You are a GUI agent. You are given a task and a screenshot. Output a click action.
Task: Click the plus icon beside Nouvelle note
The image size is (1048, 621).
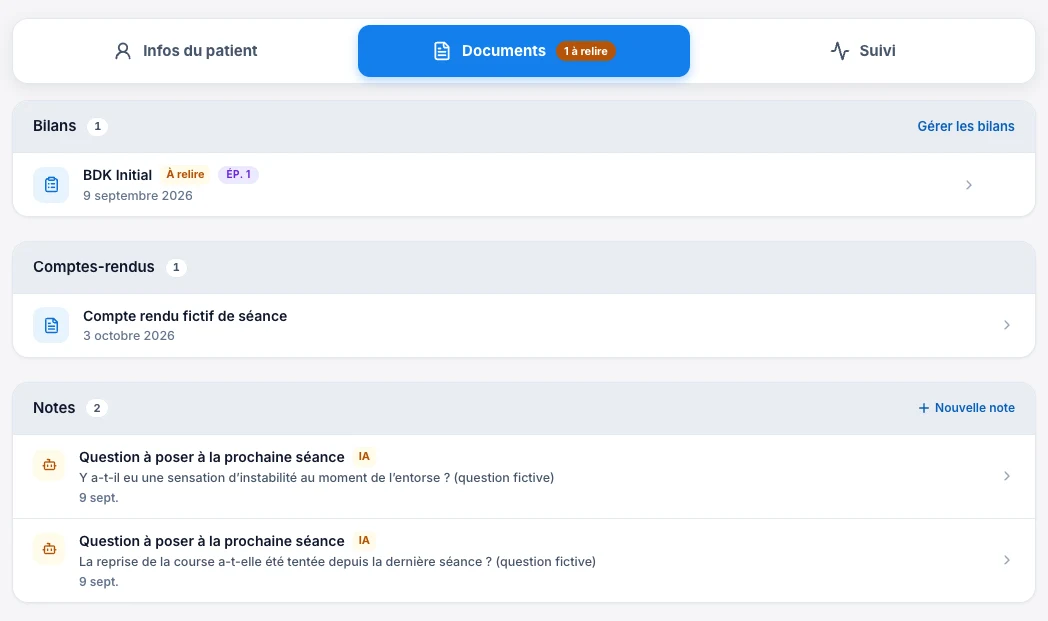[x=924, y=408]
